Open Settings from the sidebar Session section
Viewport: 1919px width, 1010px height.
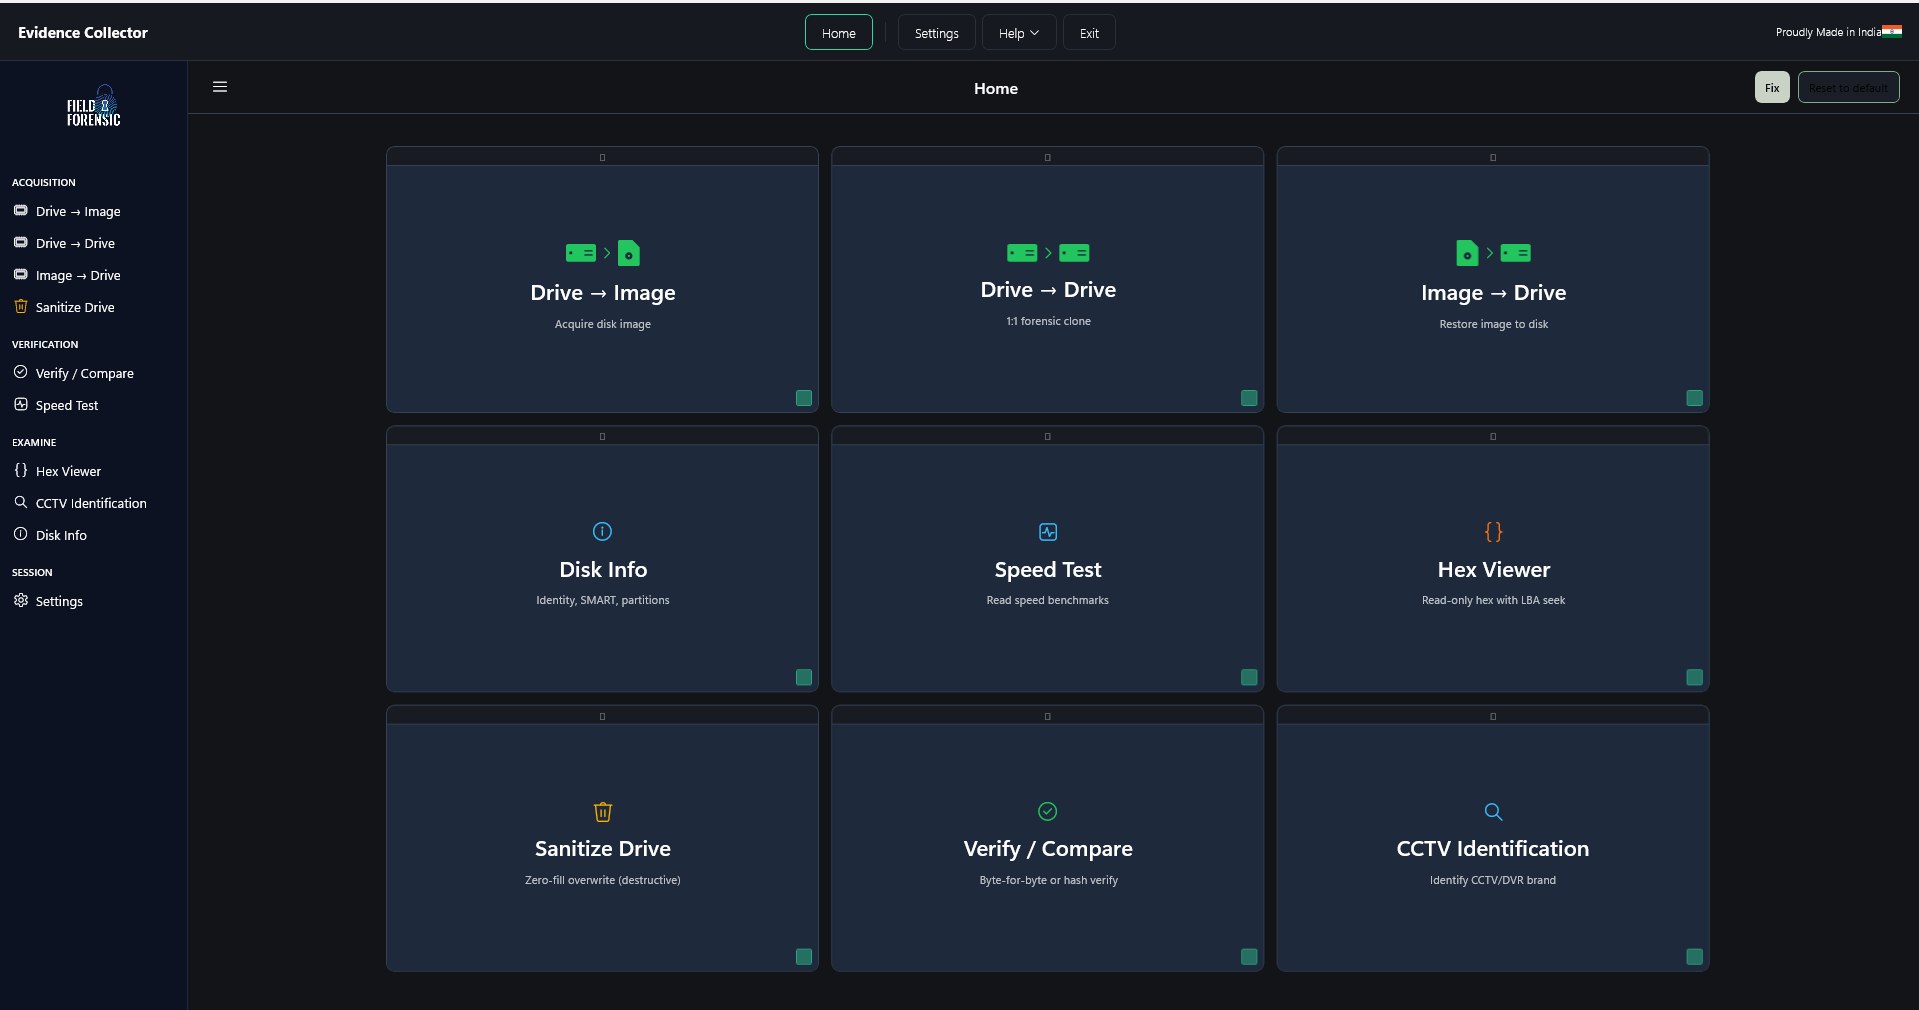point(59,601)
